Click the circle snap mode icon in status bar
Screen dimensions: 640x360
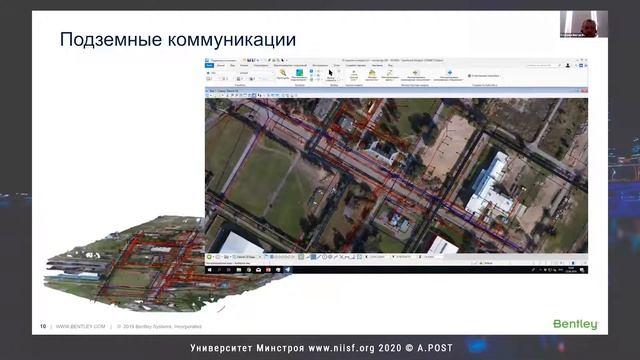(x=324, y=257)
